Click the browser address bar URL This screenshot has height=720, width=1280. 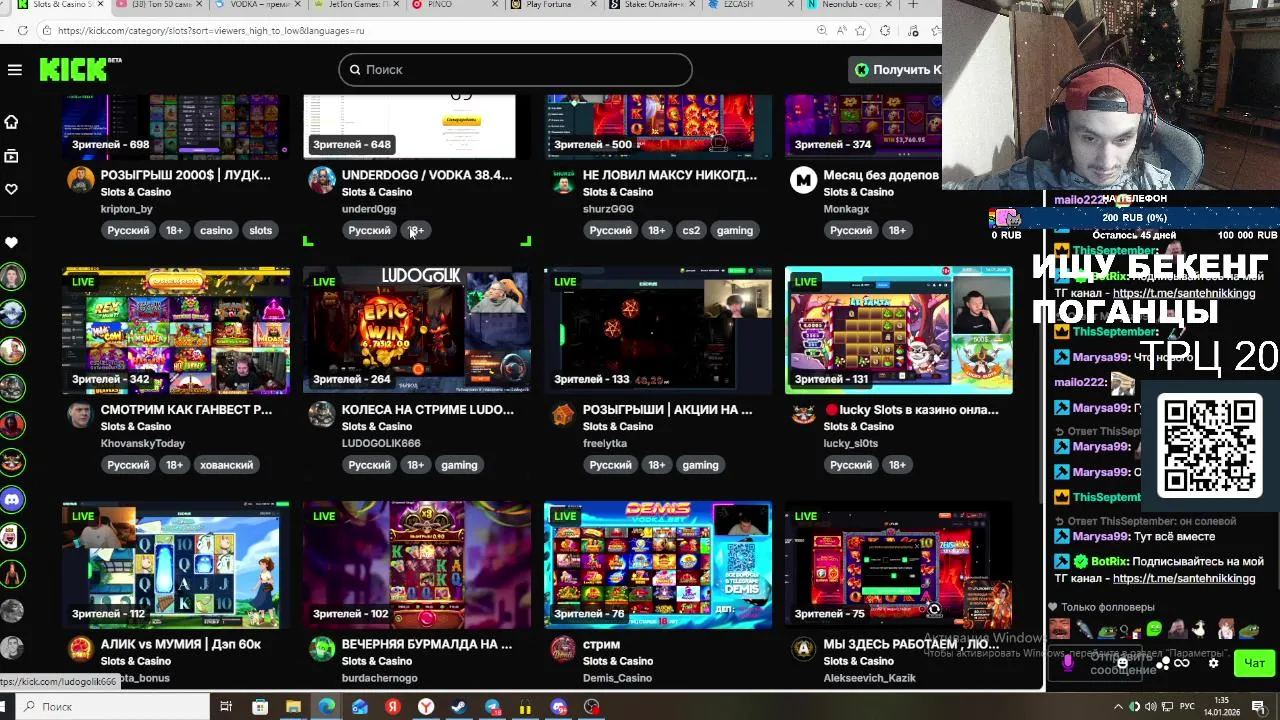click(x=211, y=31)
